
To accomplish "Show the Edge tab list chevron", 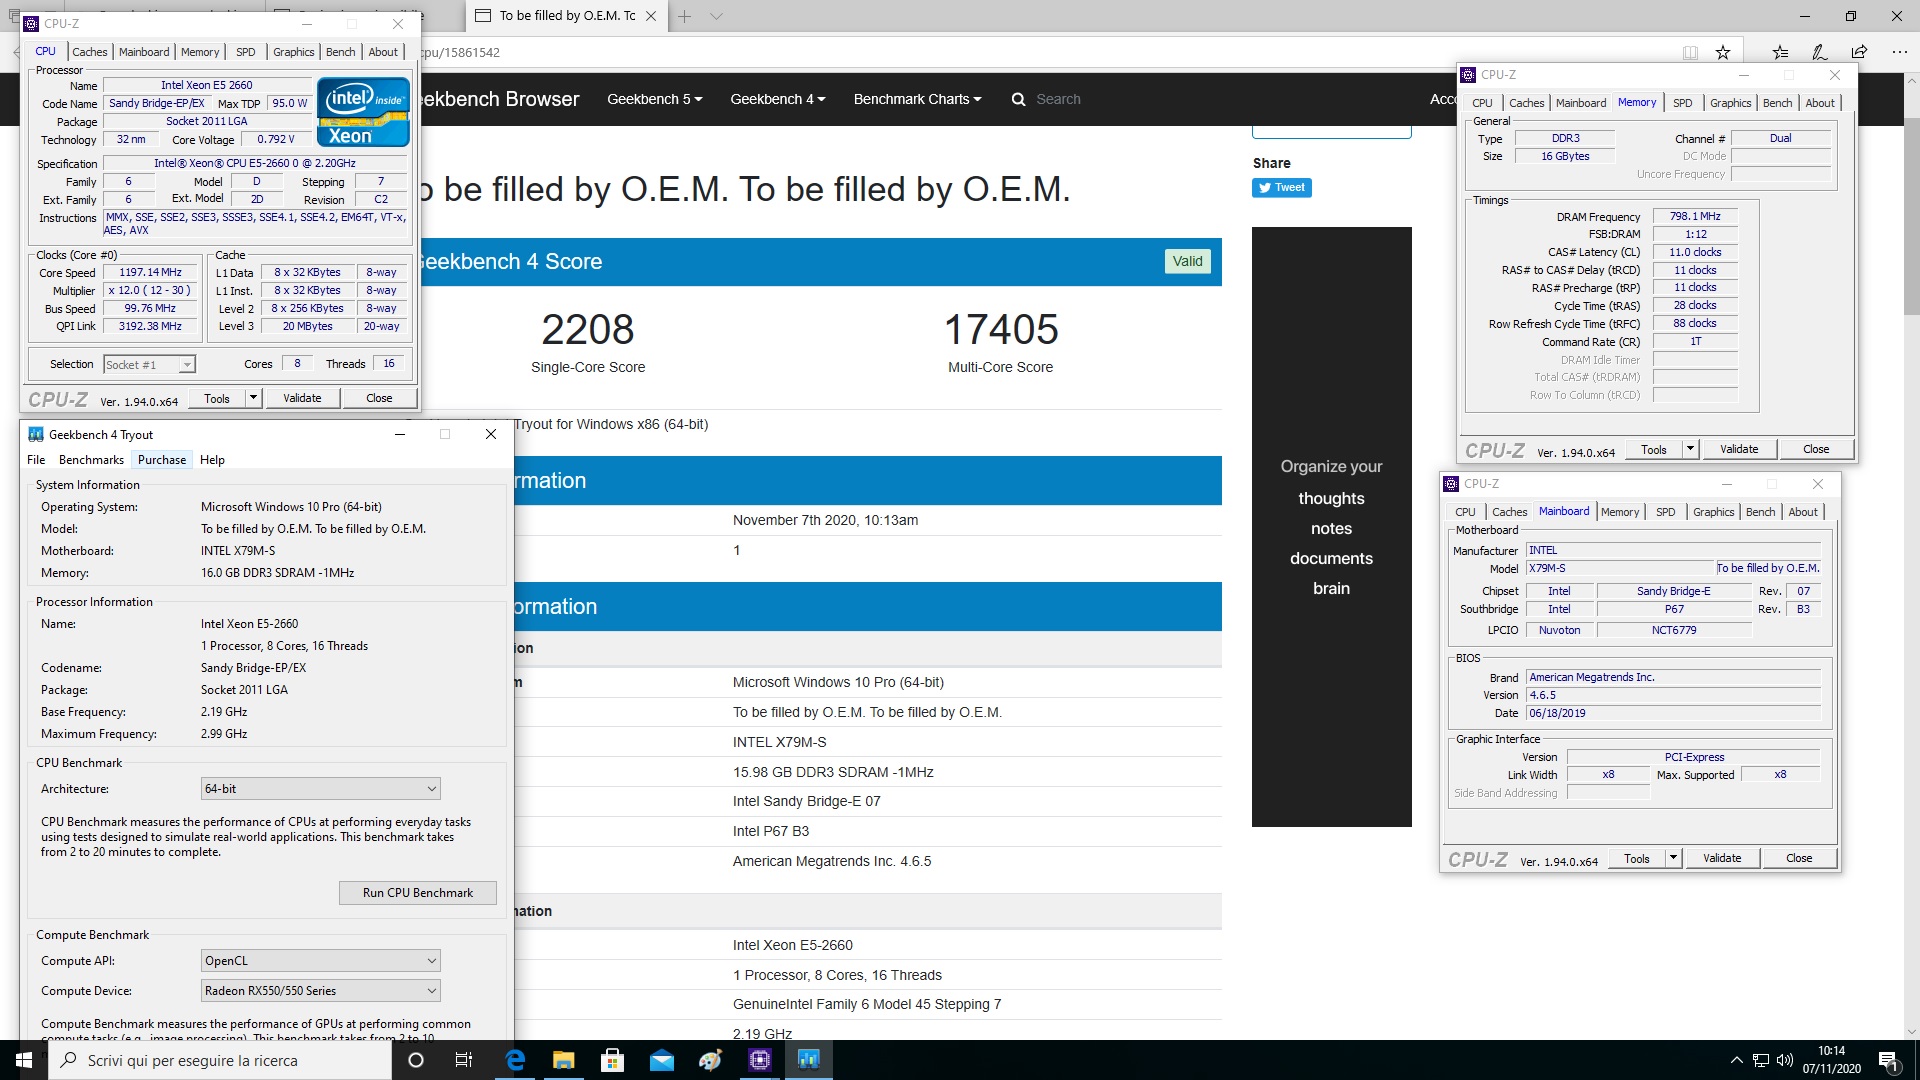I will (716, 16).
